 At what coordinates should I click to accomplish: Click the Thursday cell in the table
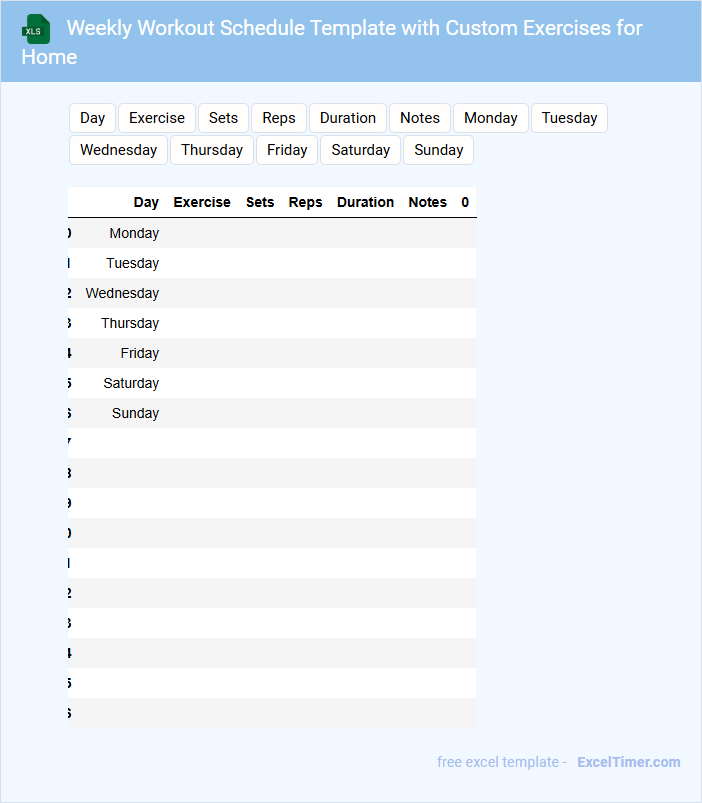[x=130, y=323]
